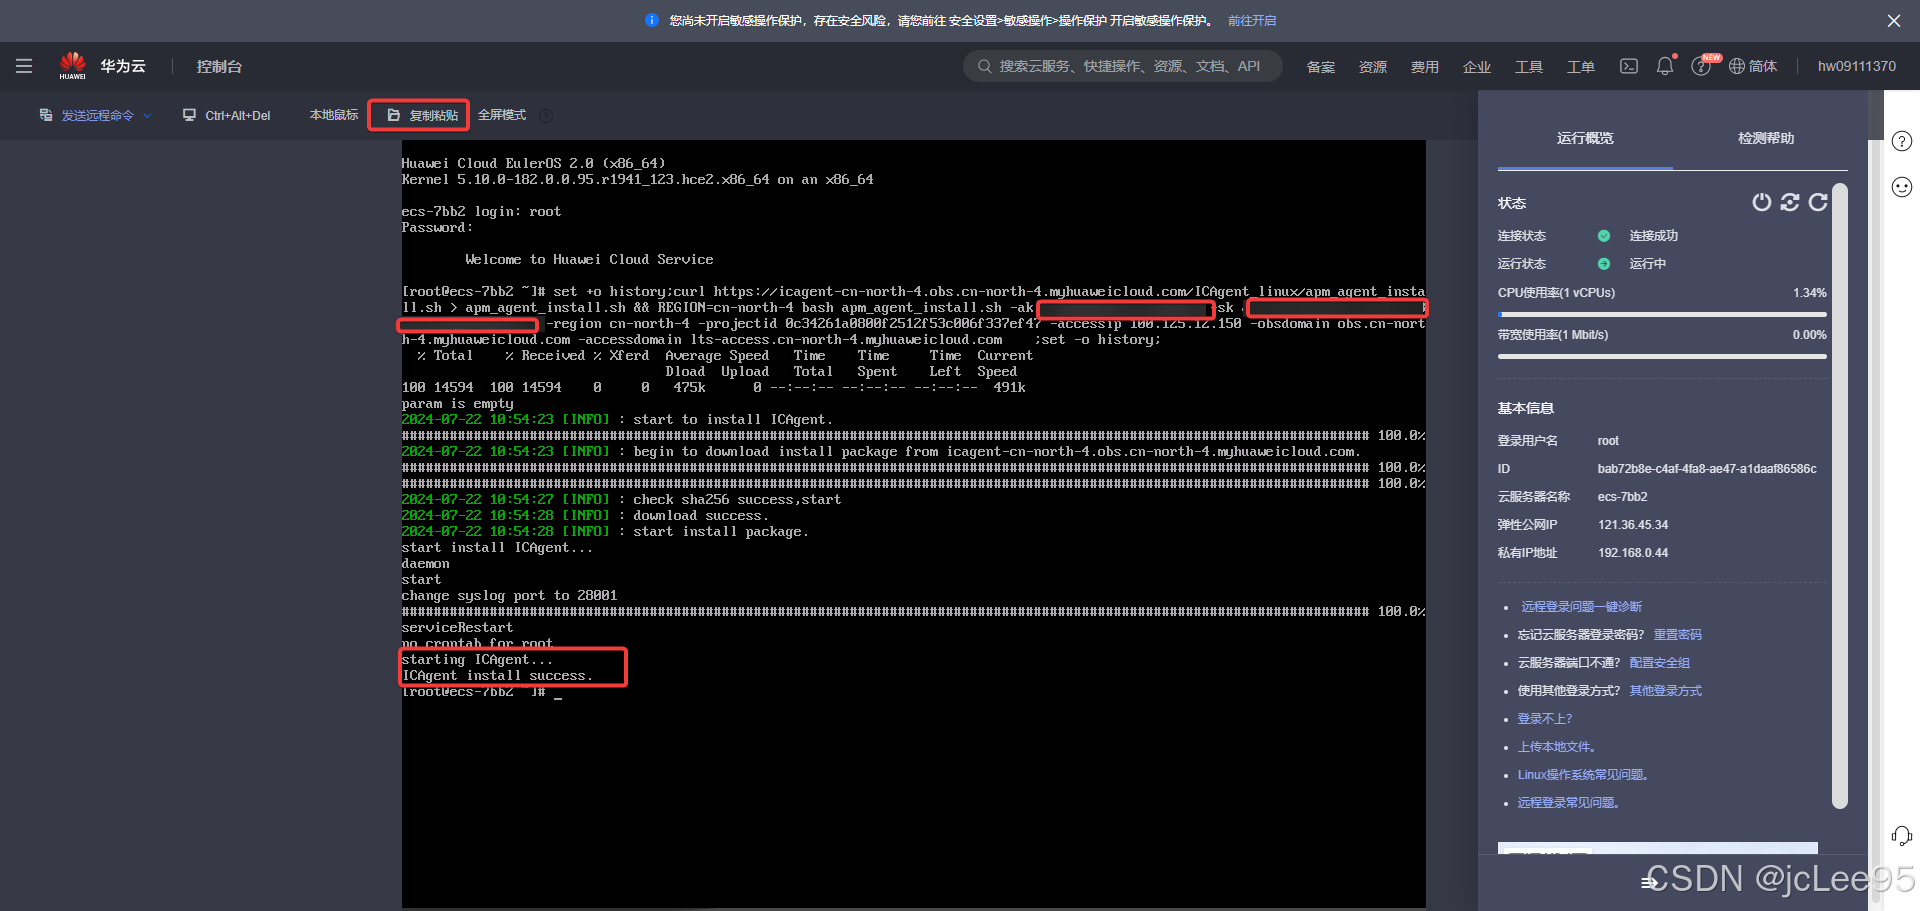
Task: Open the 备案 menu
Action: point(1321,66)
